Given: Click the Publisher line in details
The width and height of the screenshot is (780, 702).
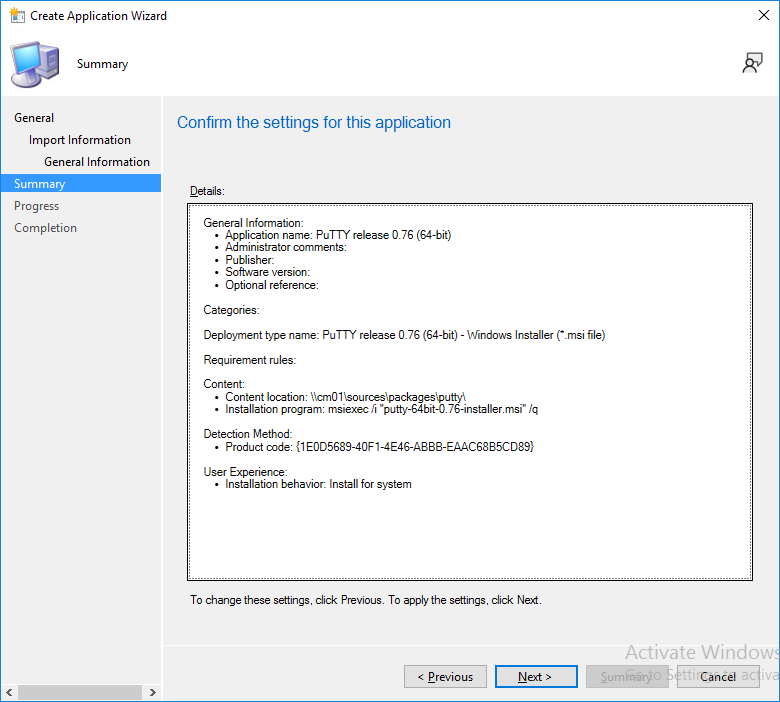Looking at the screenshot, I should [x=249, y=260].
